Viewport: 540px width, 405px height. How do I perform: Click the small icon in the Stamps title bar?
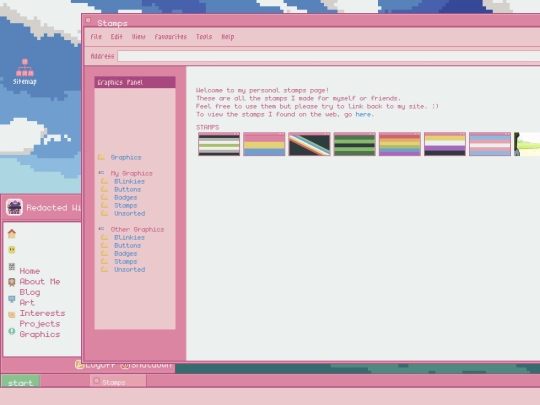coord(88,20)
